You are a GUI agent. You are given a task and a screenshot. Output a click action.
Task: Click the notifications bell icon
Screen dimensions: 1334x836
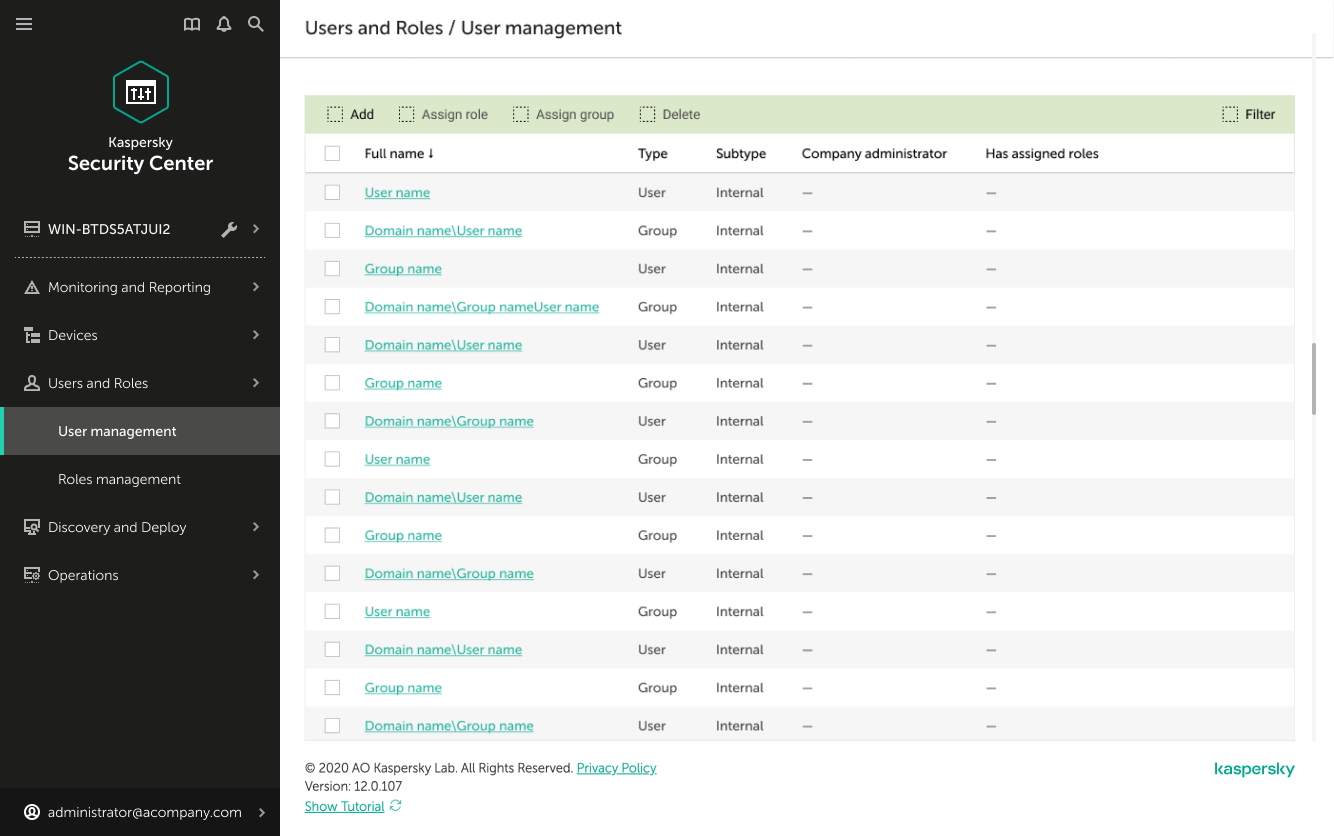pyautogui.click(x=224, y=24)
